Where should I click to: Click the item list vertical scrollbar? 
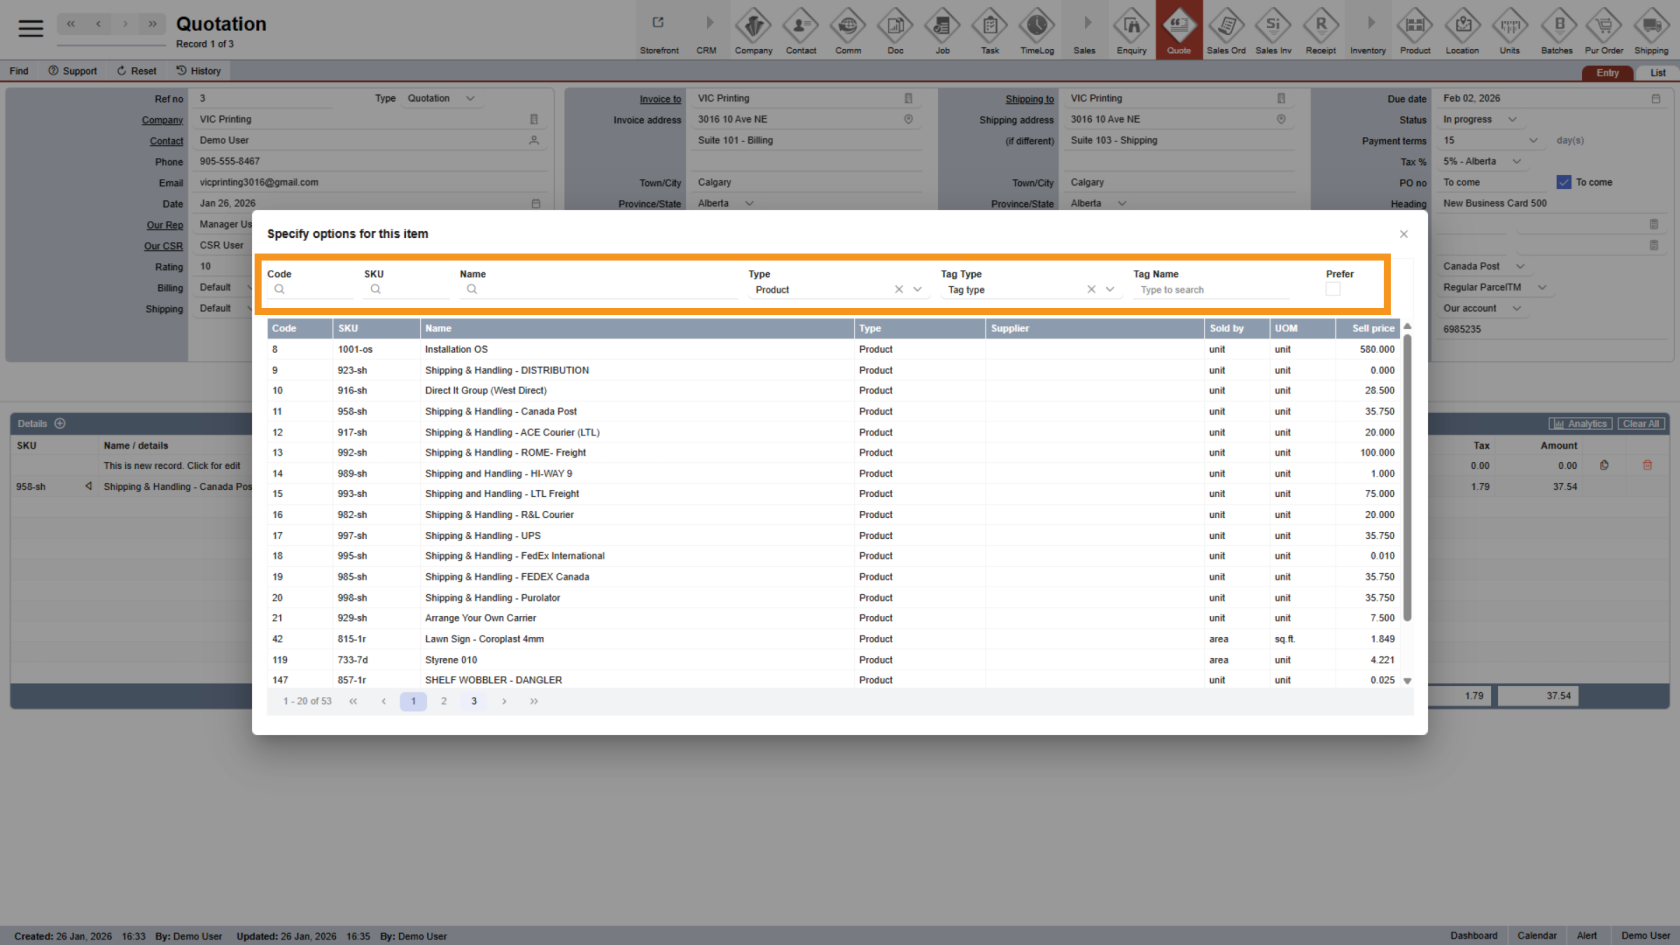coord(1407,480)
